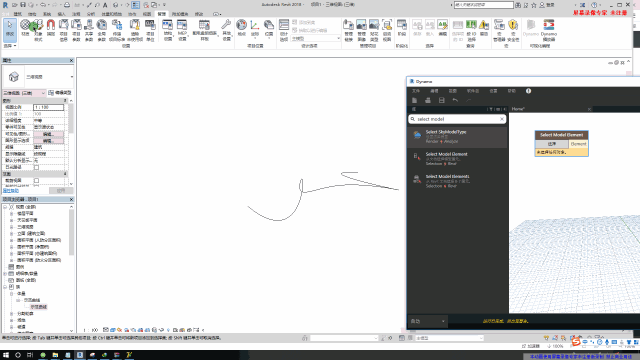Open 项目信息 Project Information

coord(64,30)
